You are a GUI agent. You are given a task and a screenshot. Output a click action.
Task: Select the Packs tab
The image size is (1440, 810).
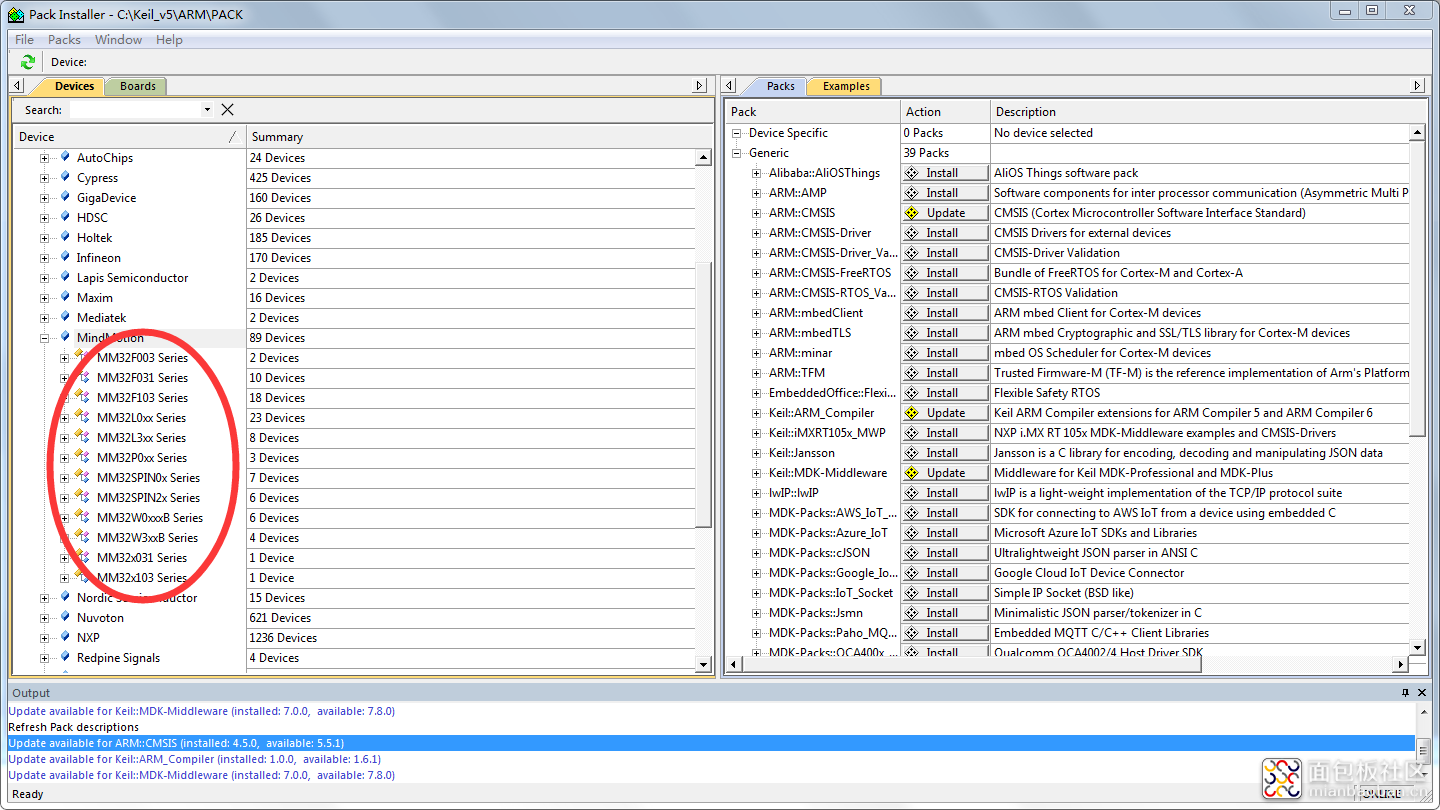pos(781,86)
